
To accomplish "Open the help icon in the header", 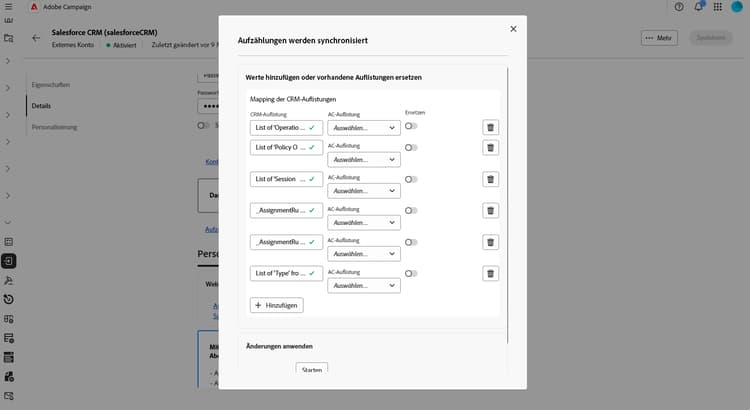I will point(679,7).
